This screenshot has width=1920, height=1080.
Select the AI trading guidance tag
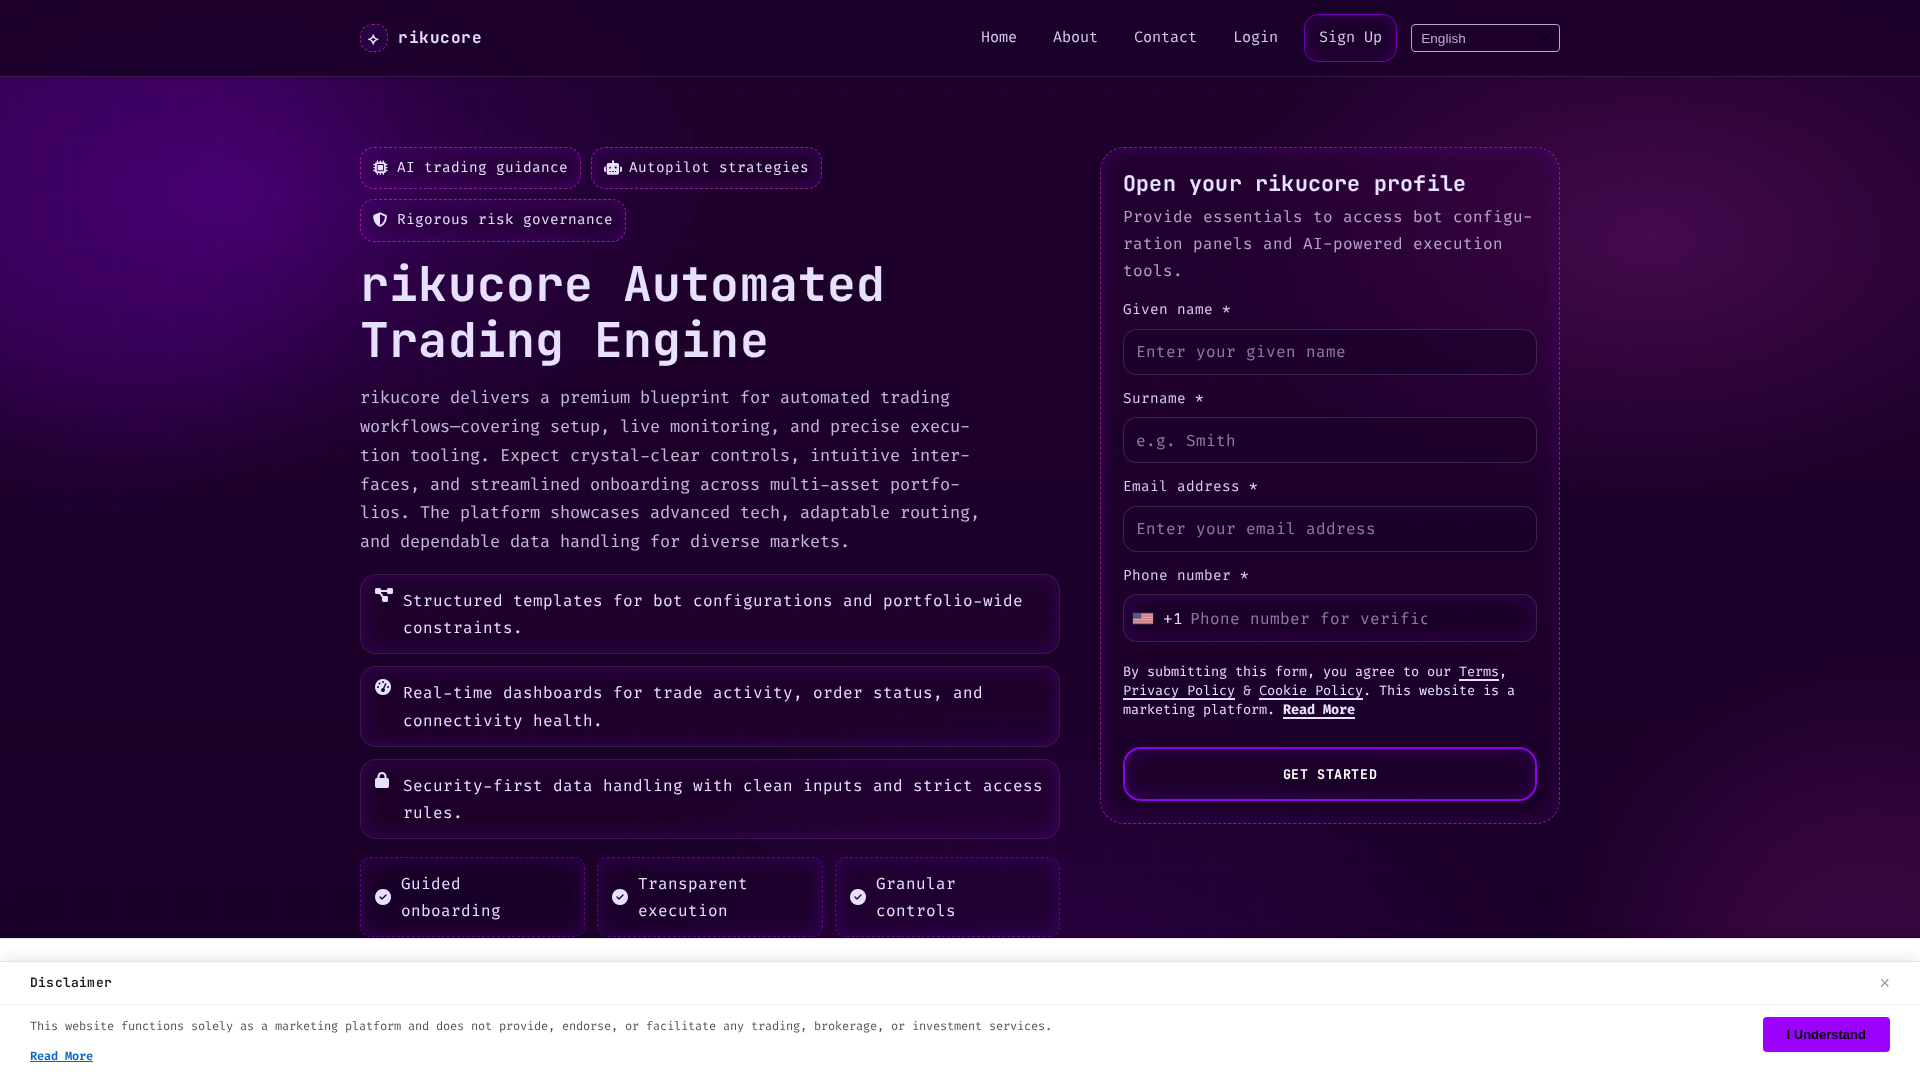click(x=470, y=168)
